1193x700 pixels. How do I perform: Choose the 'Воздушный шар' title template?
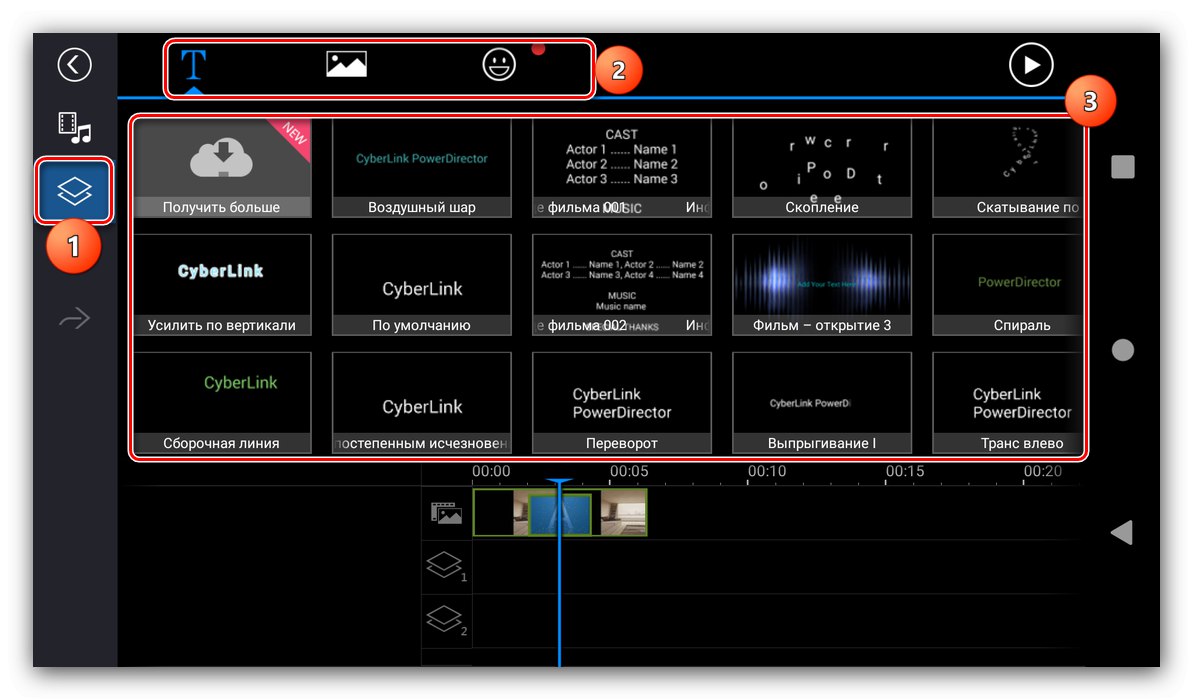[x=422, y=168]
